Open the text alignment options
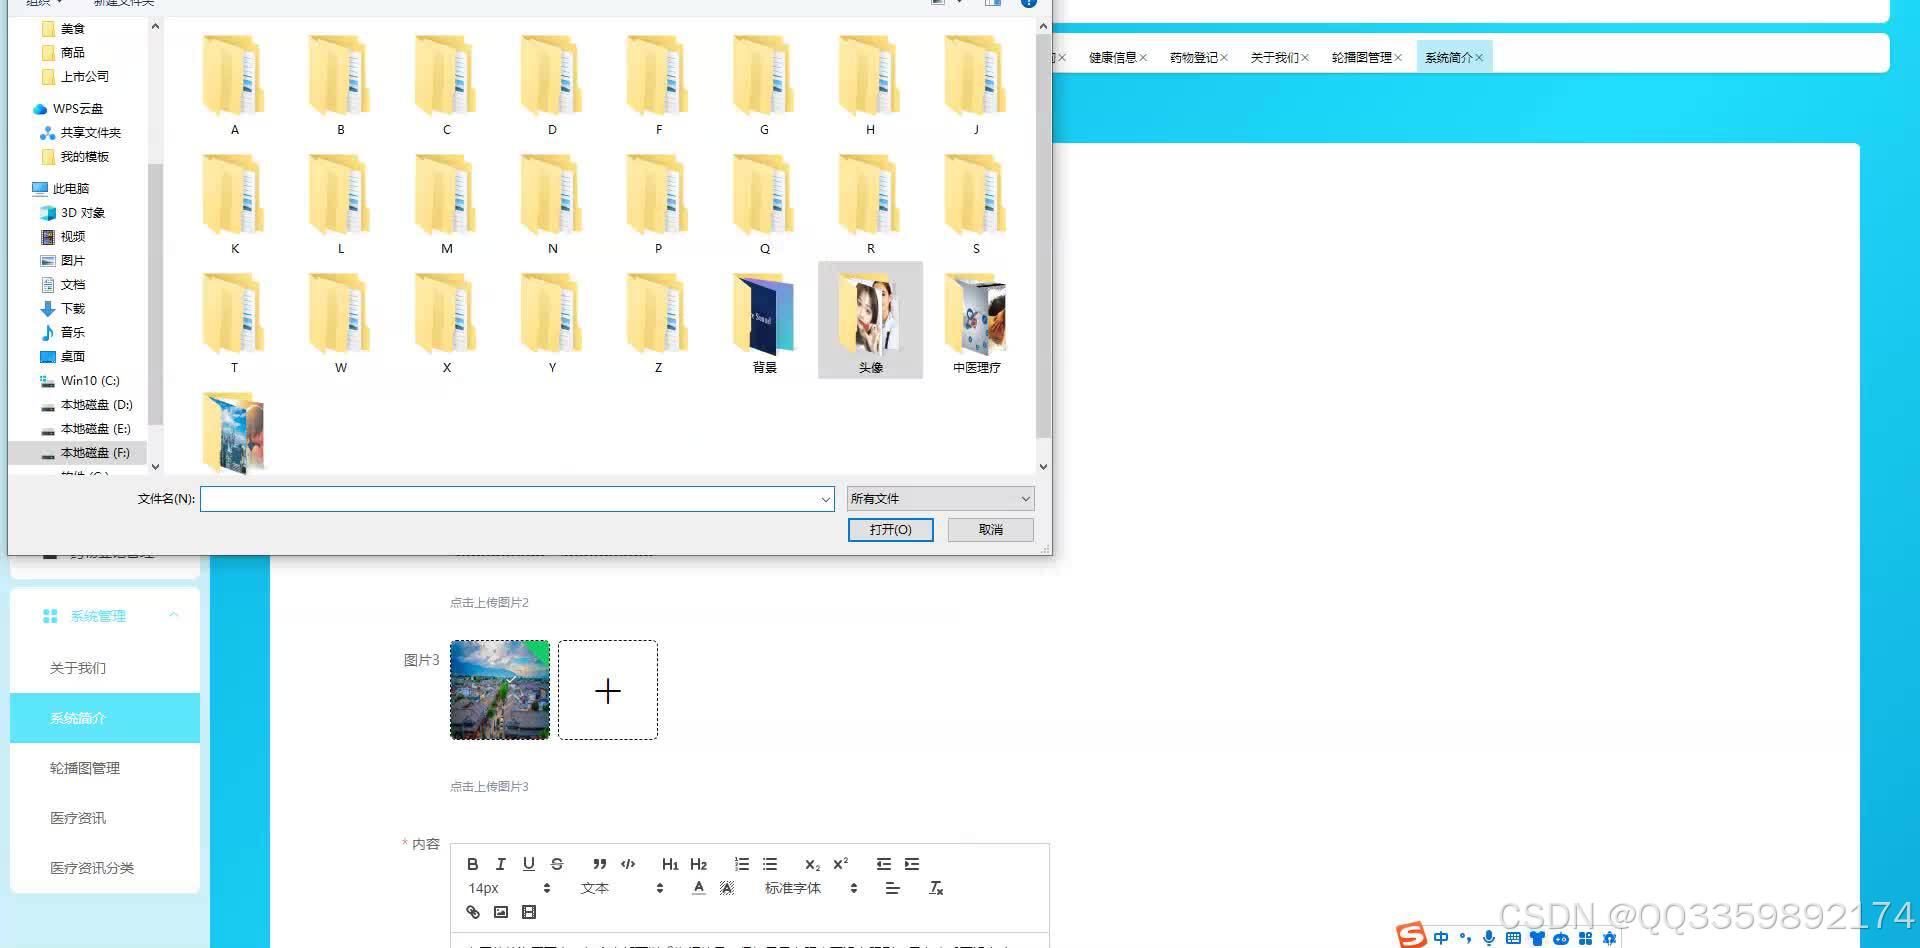 (893, 888)
